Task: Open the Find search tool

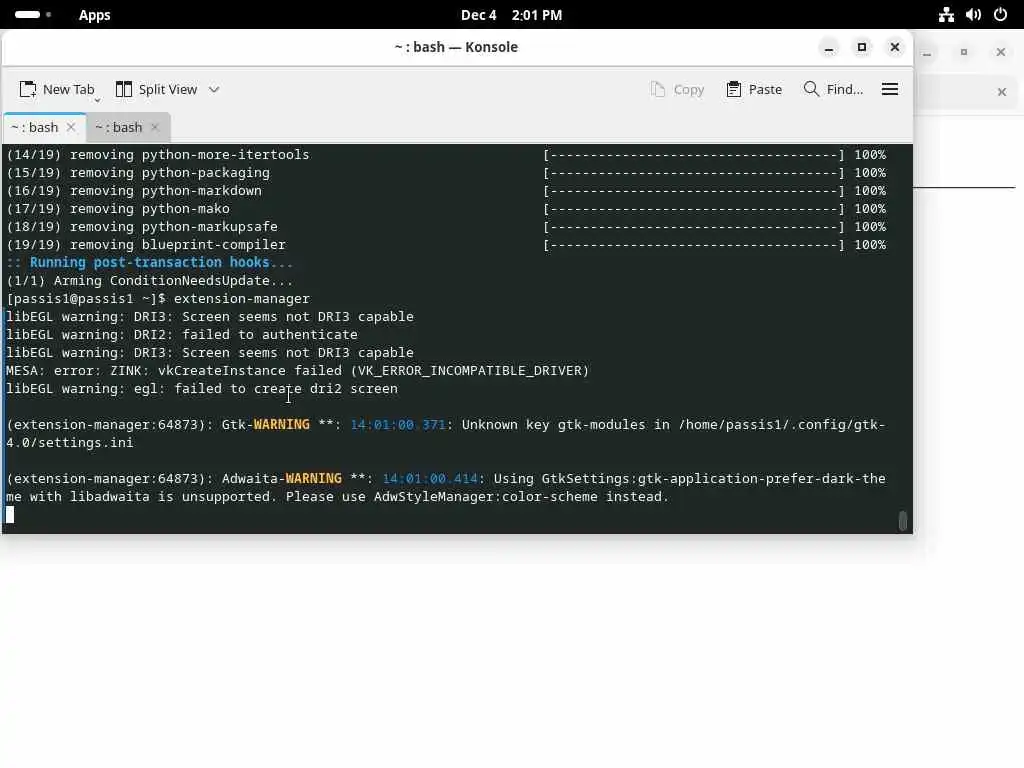Action: [x=833, y=89]
